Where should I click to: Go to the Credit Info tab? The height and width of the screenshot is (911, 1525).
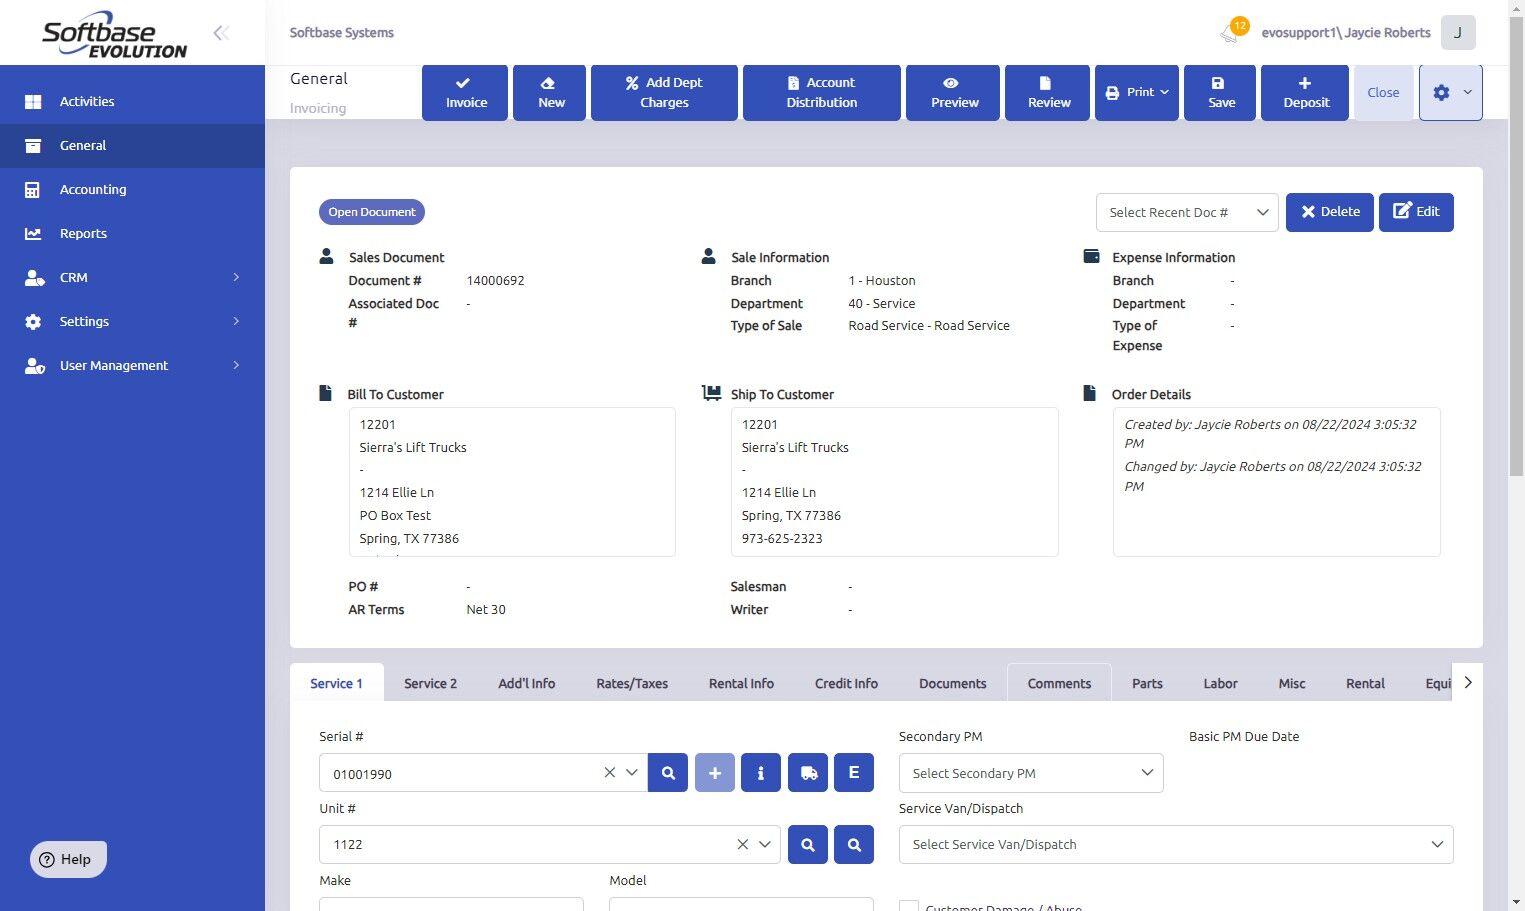pyautogui.click(x=846, y=684)
